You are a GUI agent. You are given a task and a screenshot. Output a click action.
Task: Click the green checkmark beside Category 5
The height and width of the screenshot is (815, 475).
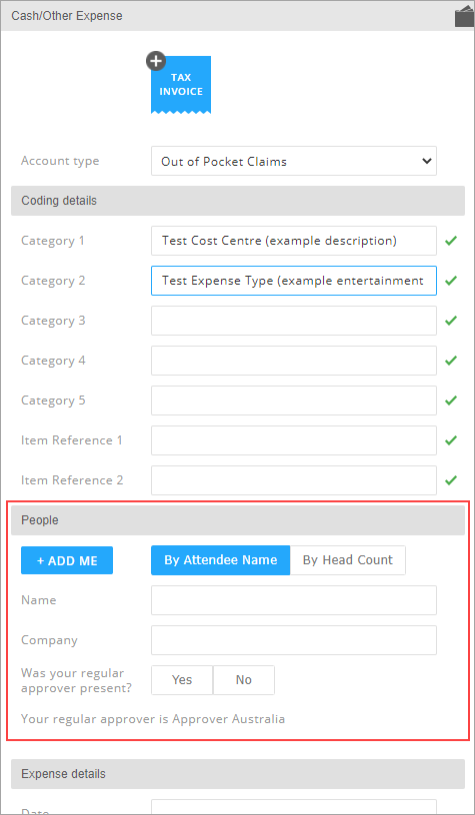[x=451, y=400]
